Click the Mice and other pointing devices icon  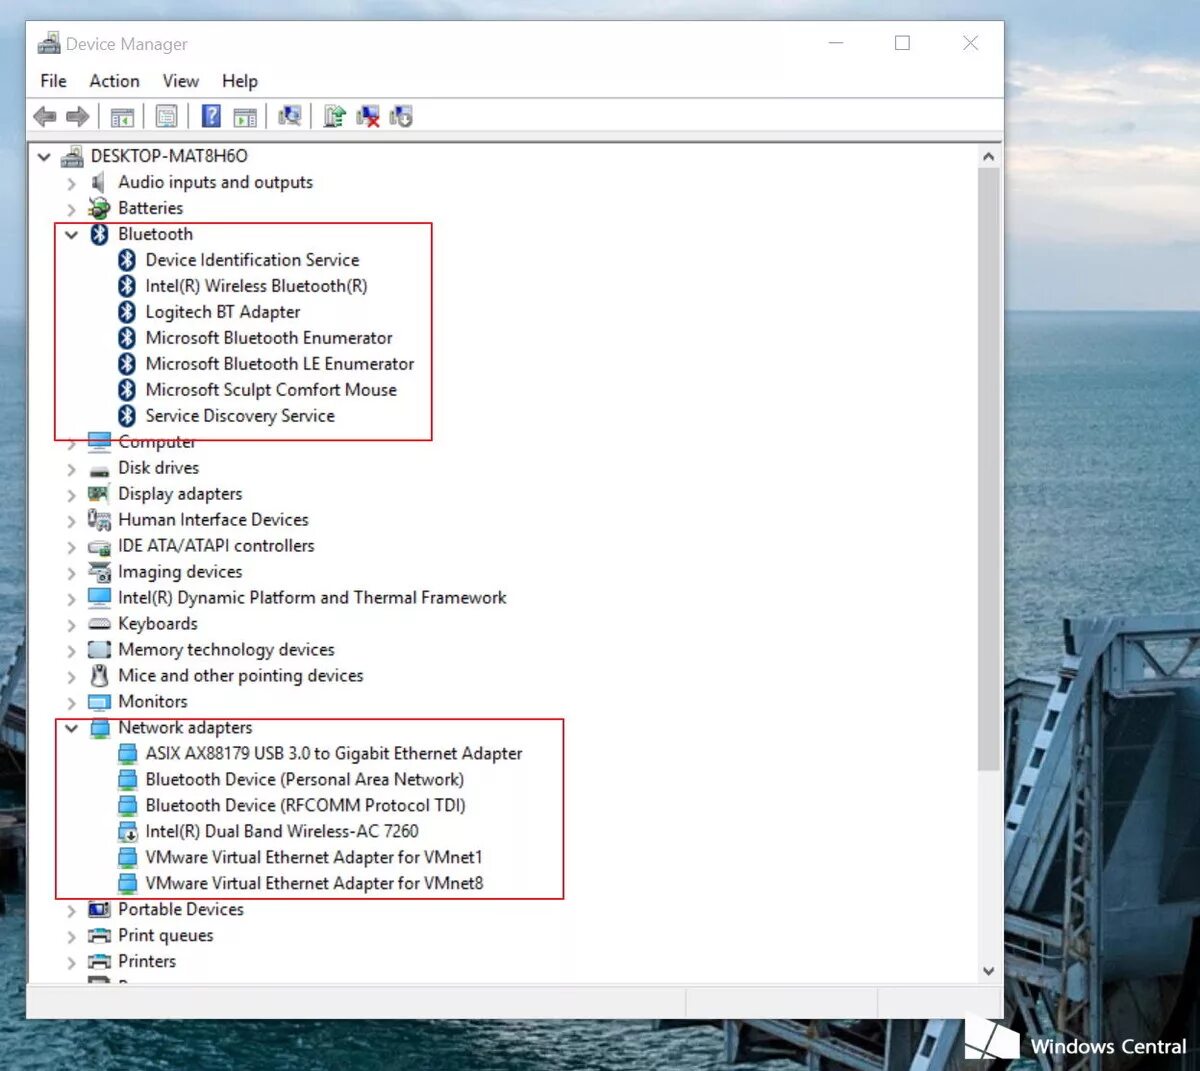99,676
